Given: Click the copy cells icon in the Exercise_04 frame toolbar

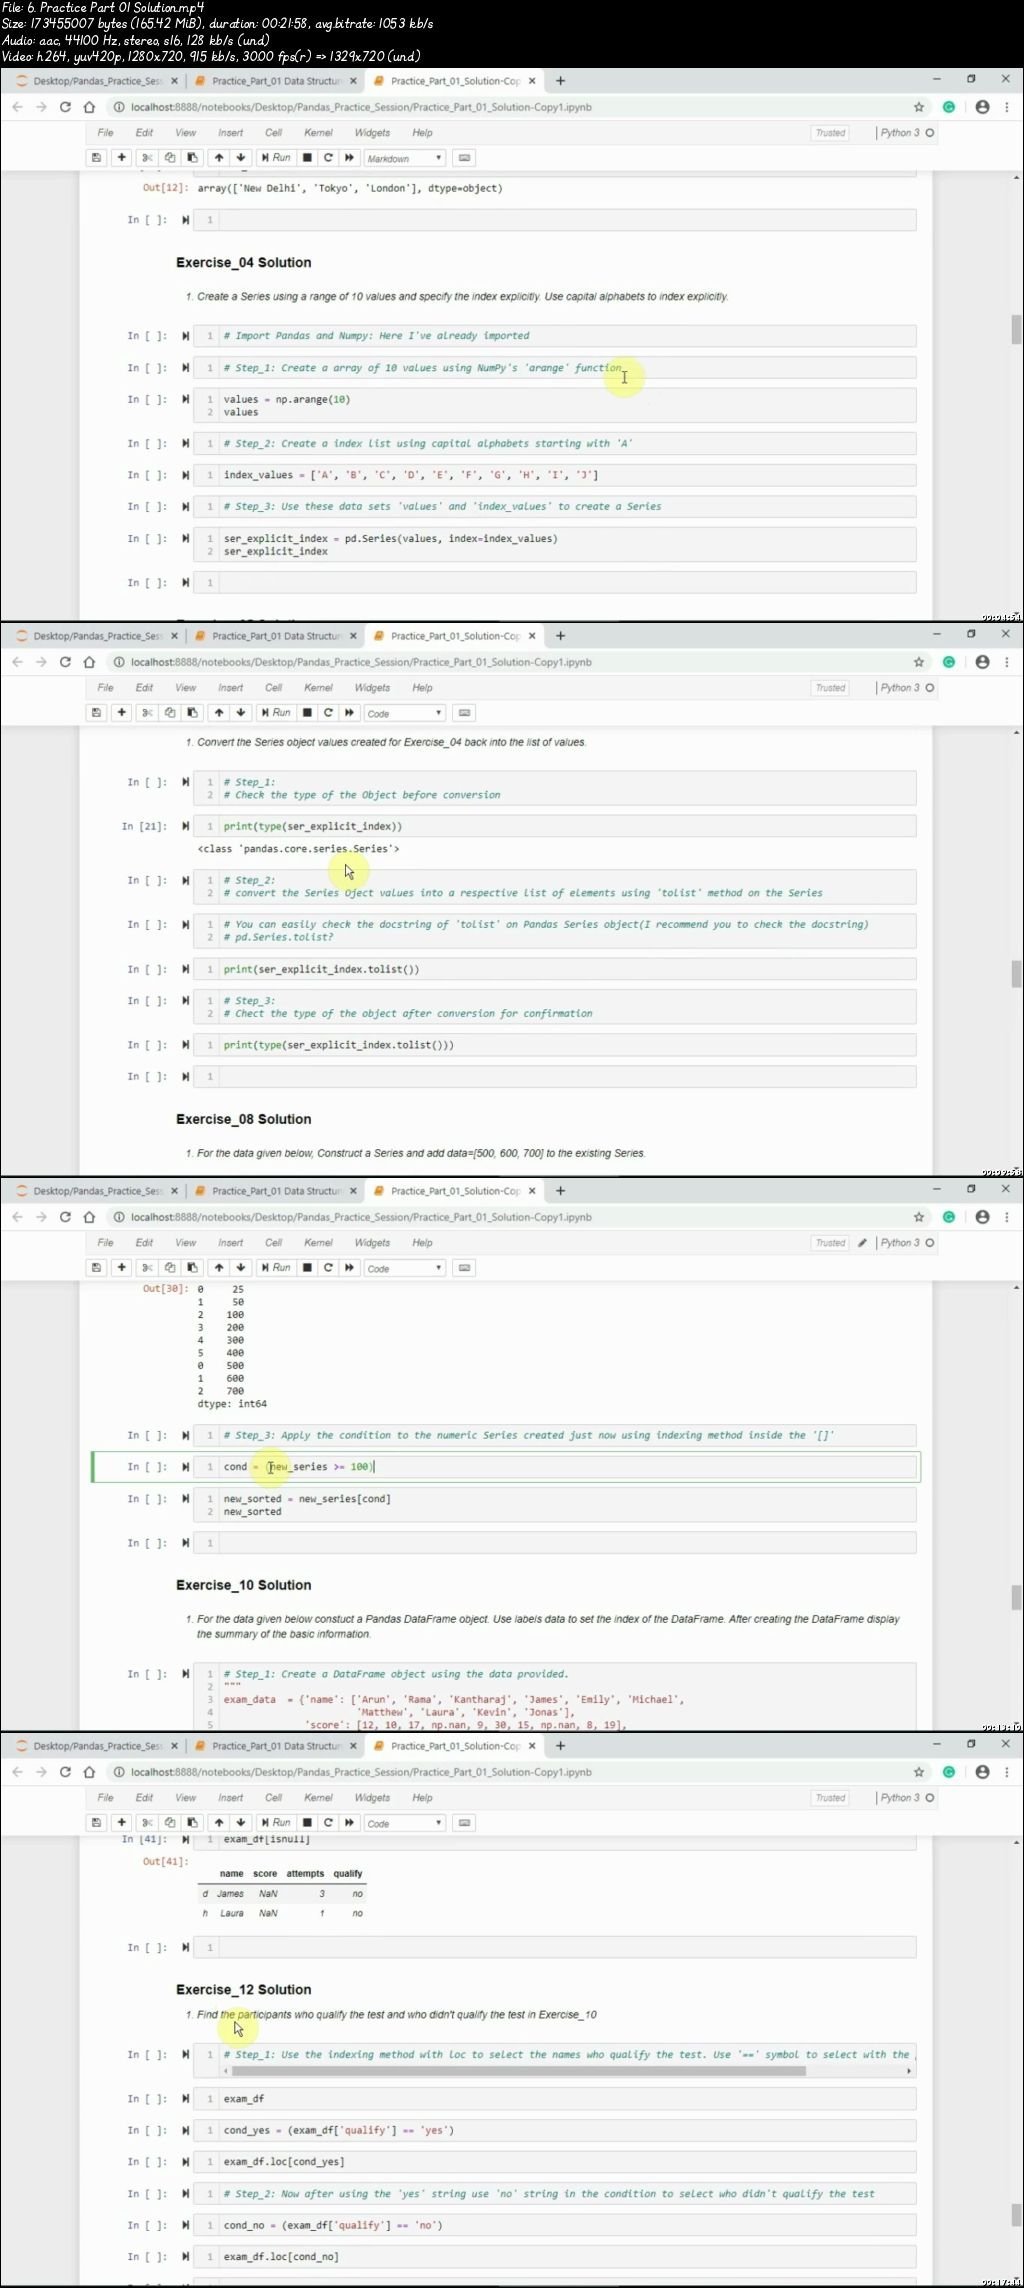Looking at the screenshot, I should [x=170, y=158].
